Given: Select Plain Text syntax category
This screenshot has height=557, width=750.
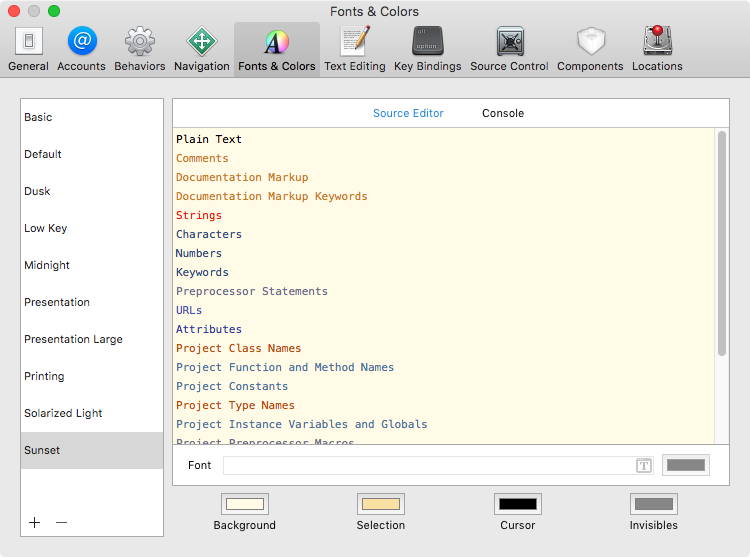Looking at the screenshot, I should [443, 139].
